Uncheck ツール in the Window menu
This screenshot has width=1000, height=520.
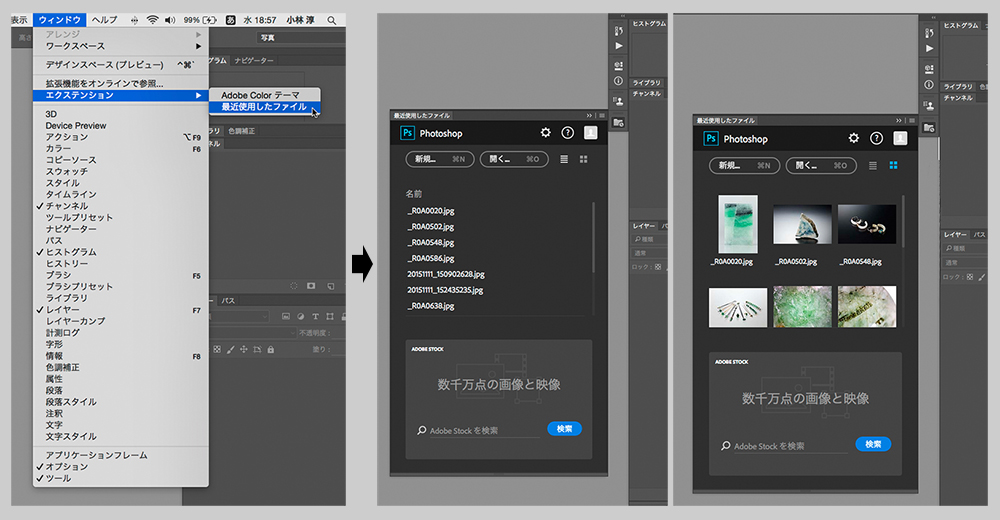pos(120,478)
